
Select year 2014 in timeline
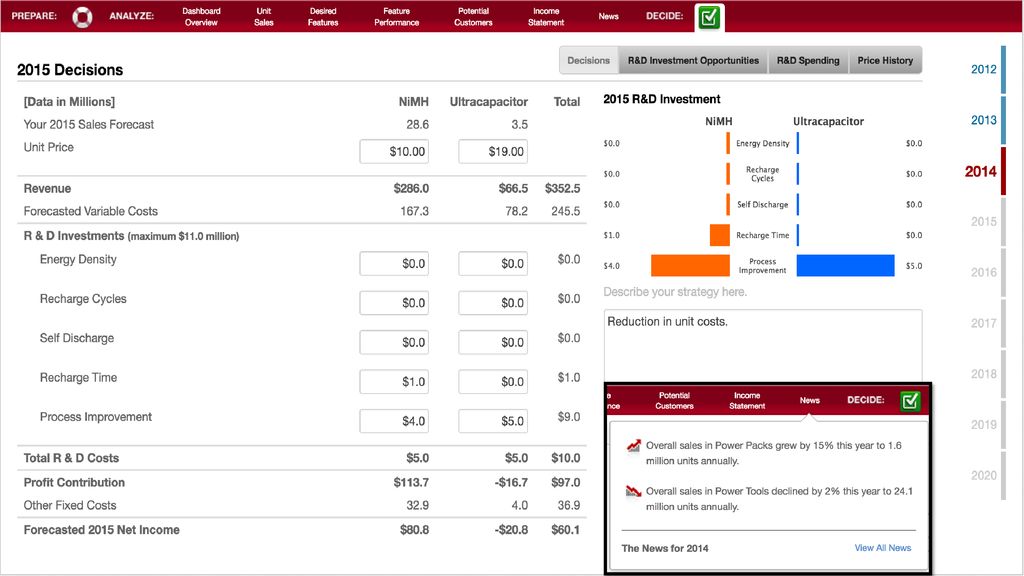coord(980,171)
